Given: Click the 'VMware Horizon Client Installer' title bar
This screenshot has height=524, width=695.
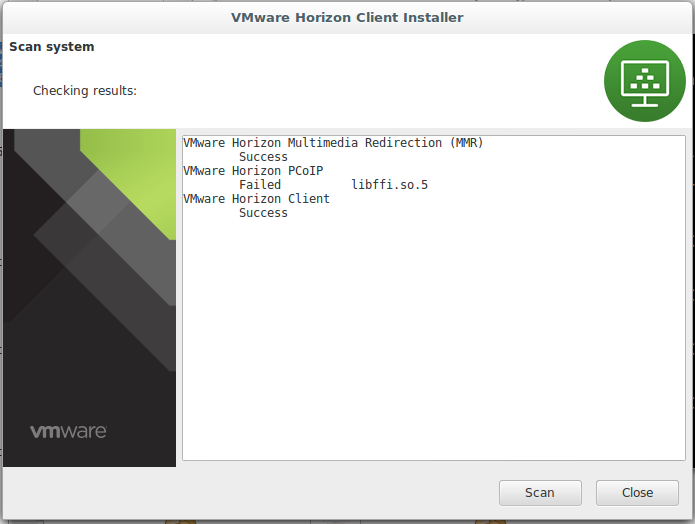Looking at the screenshot, I should 347,17.
